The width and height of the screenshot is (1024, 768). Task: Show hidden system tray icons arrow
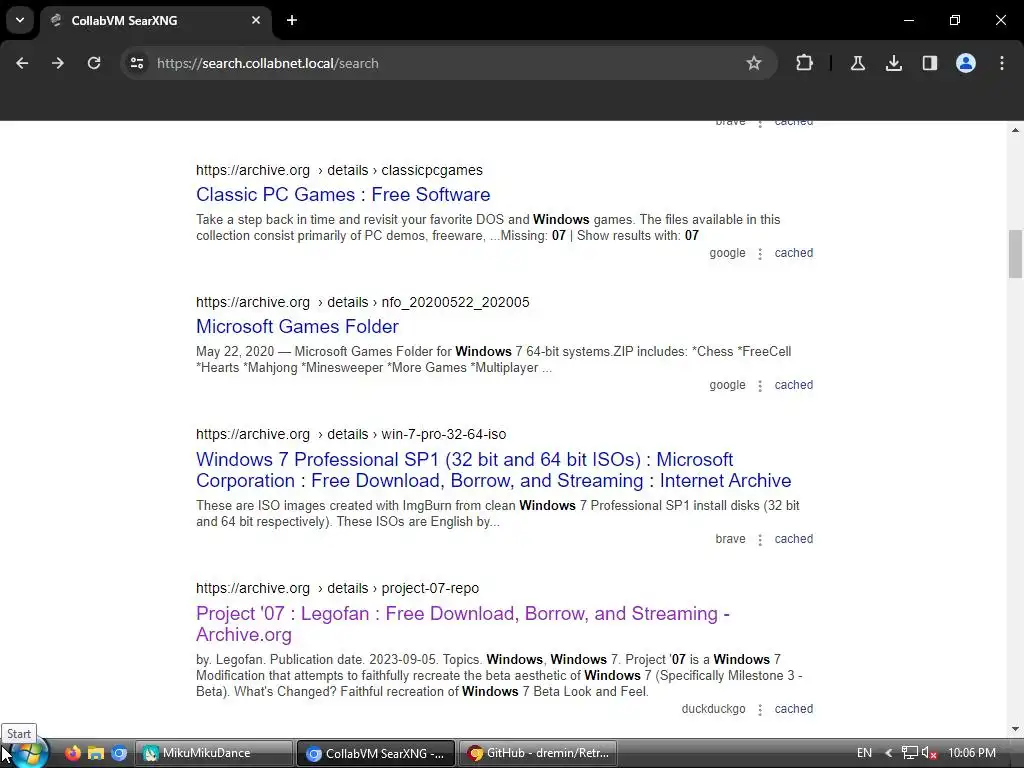[x=888, y=753]
